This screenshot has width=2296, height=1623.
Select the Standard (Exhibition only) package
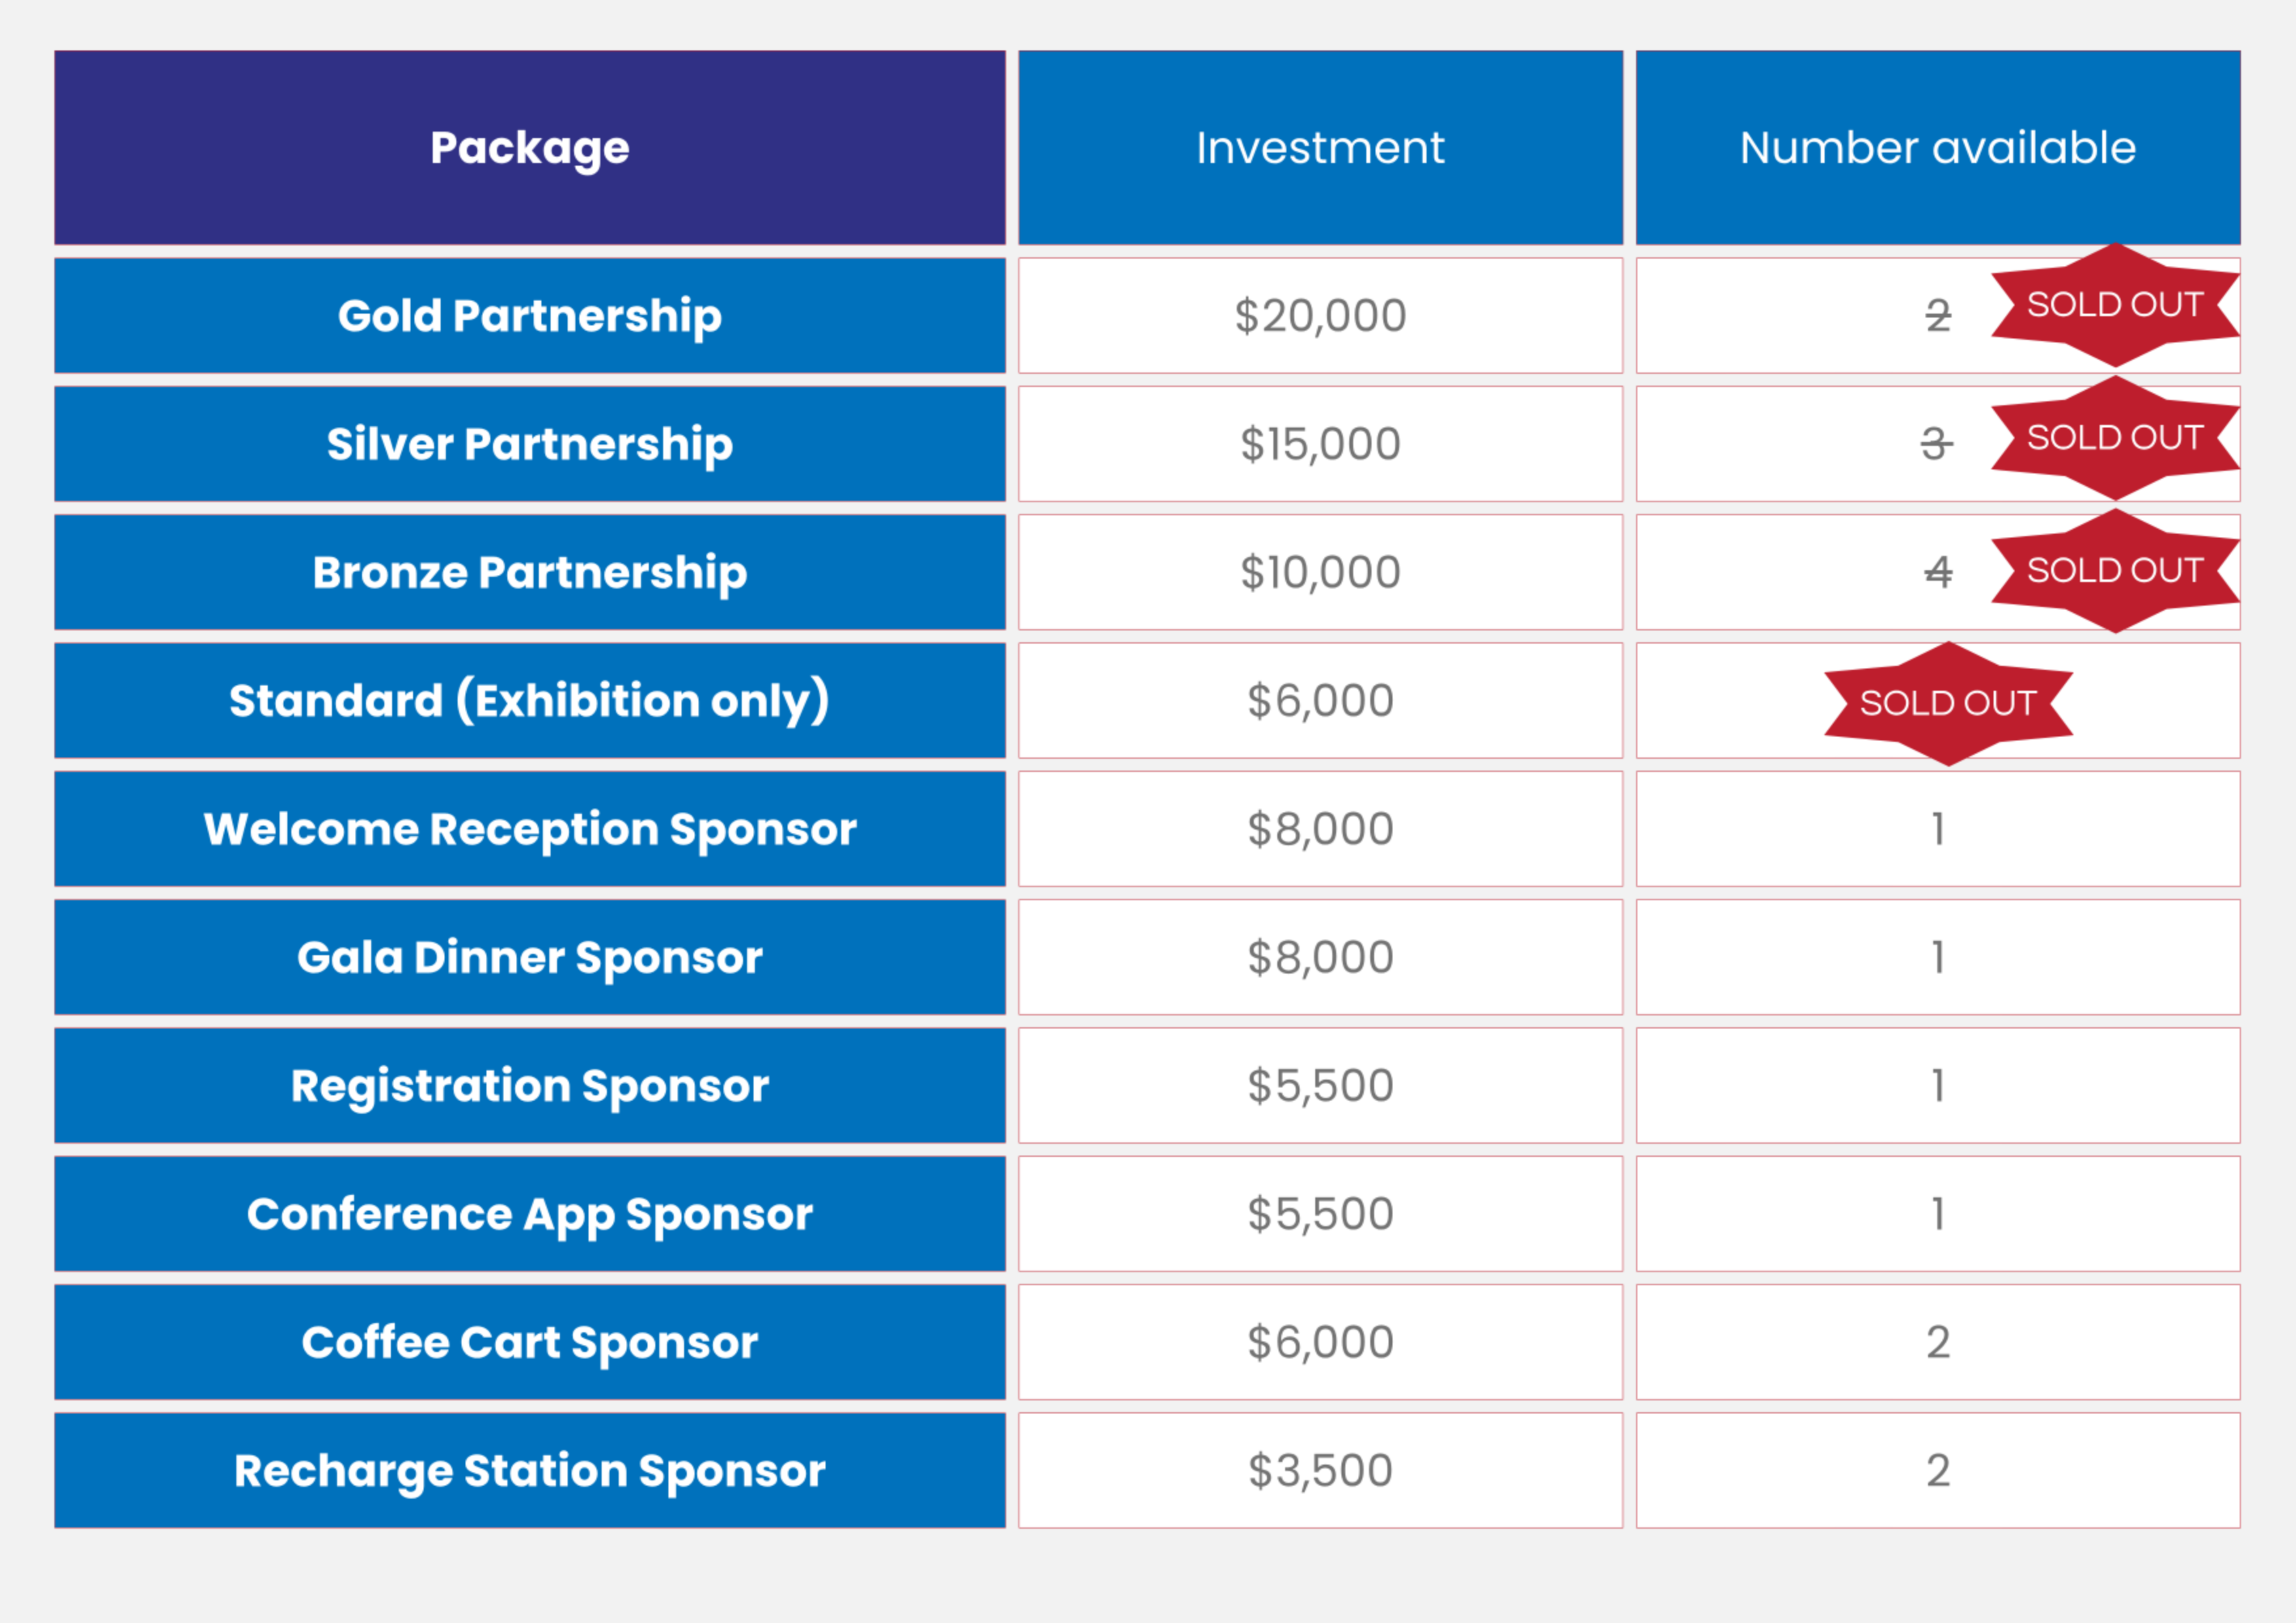pos(529,700)
